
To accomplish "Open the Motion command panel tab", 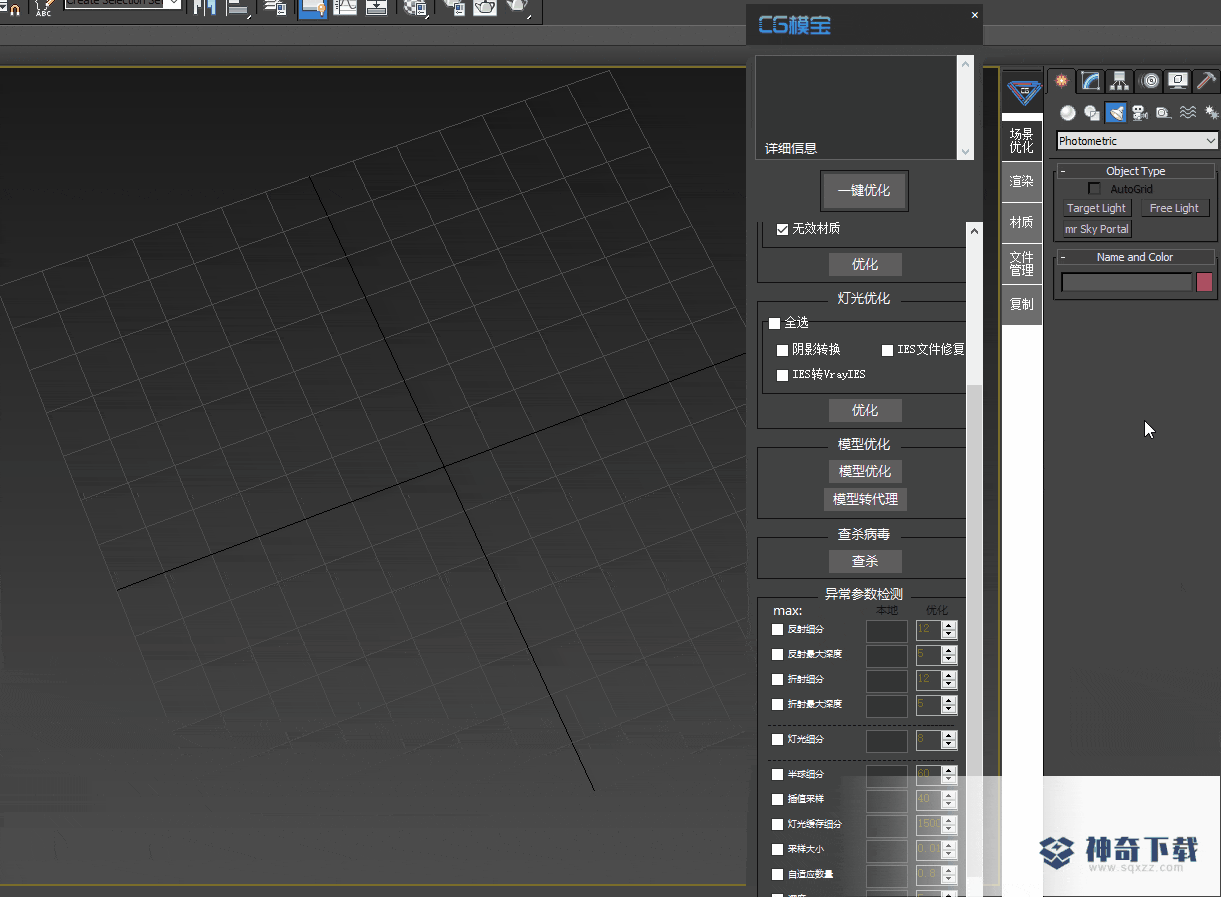I will (1149, 81).
